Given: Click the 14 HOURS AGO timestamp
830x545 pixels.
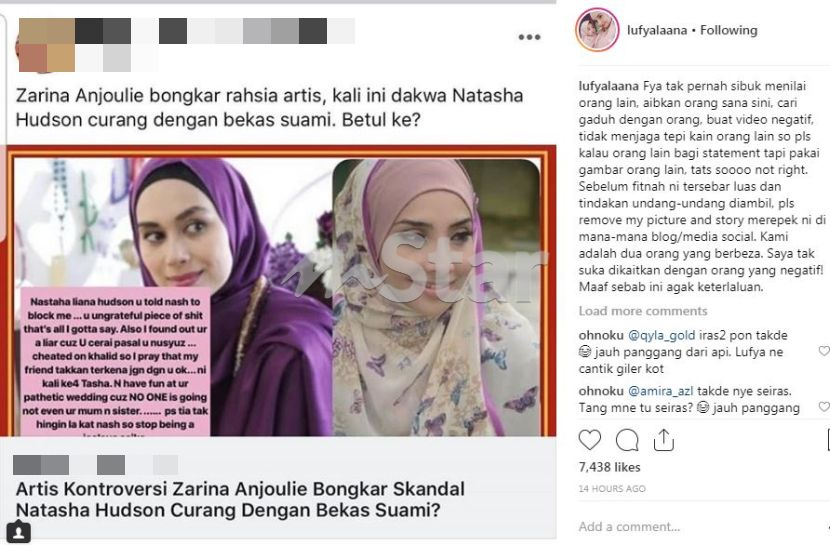Looking at the screenshot, I should [x=612, y=489].
